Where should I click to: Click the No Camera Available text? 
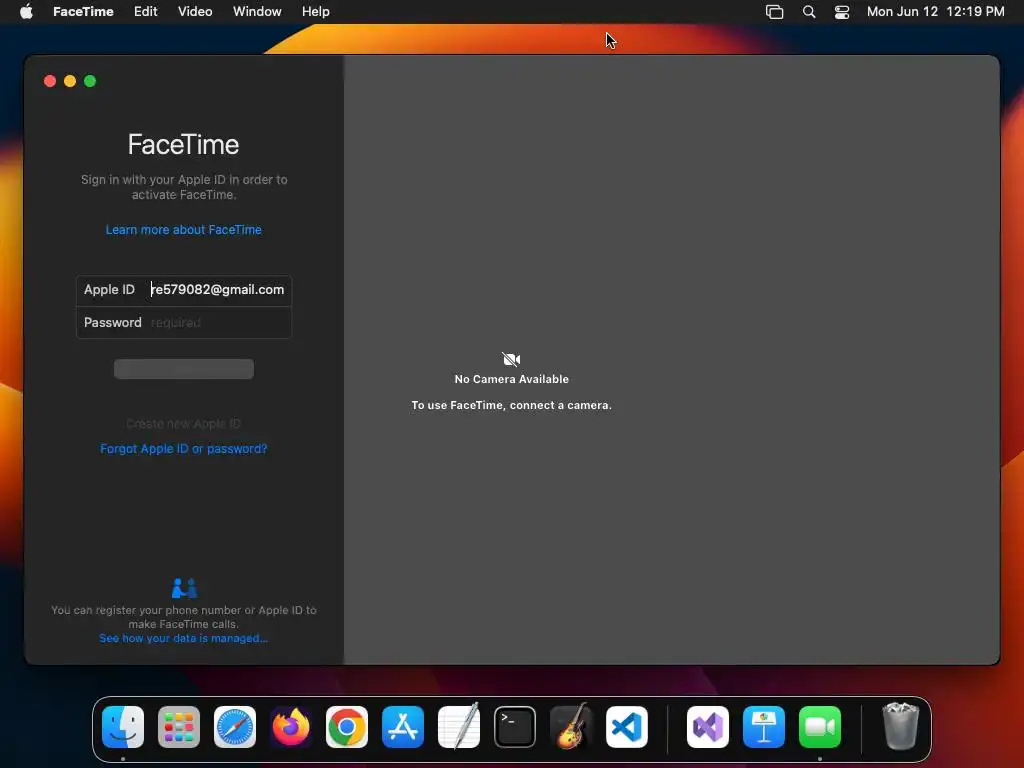511,379
